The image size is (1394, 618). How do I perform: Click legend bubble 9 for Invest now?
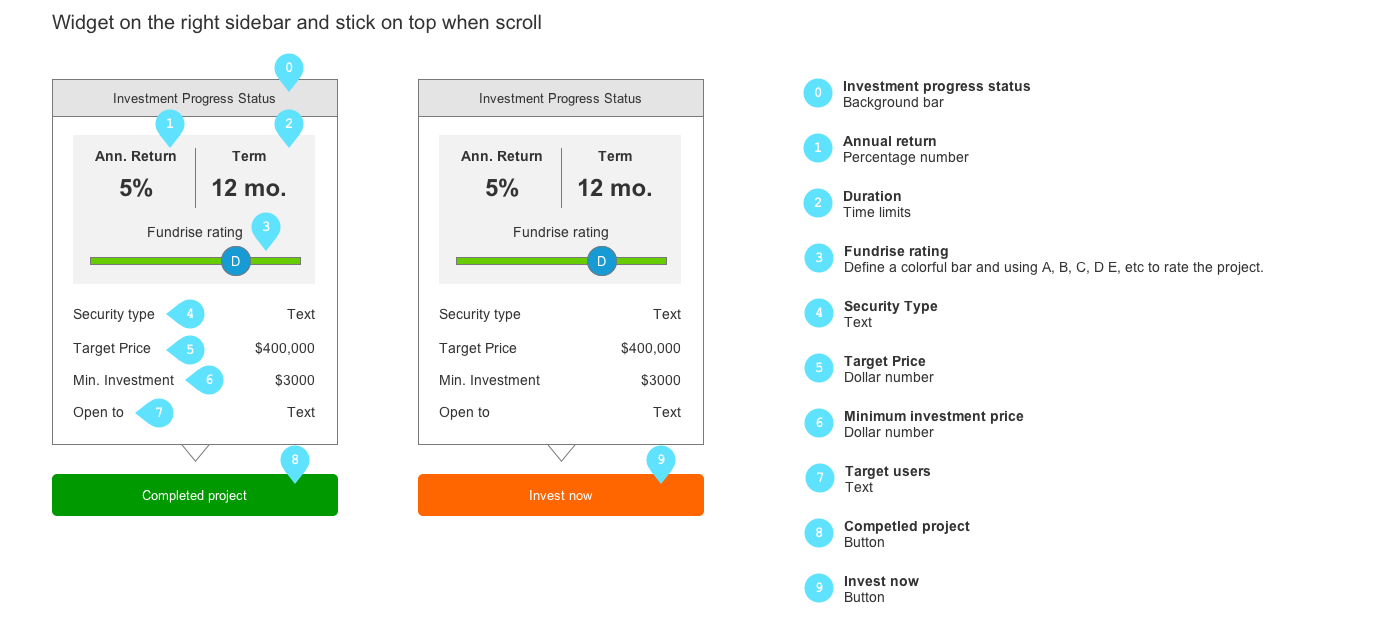(819, 588)
